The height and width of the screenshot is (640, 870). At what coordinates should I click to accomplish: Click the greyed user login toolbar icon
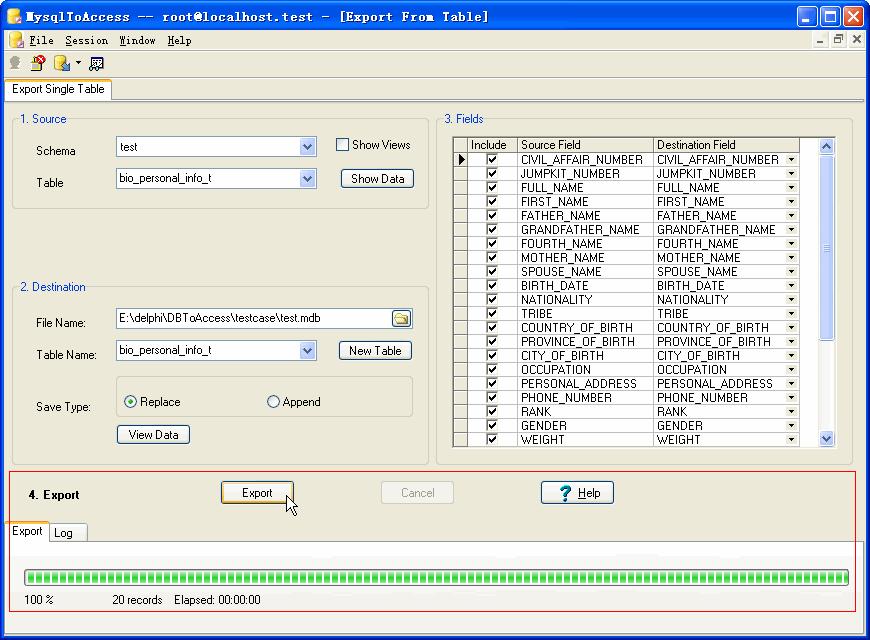pyautogui.click(x=15, y=63)
